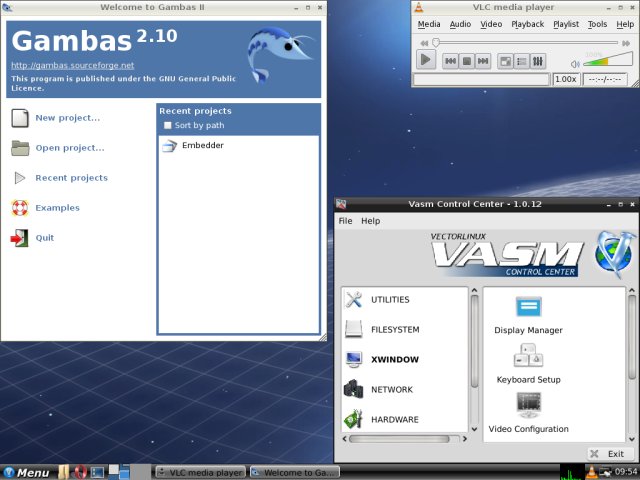Open the File menu in VASM
The height and width of the screenshot is (480, 640).
(345, 221)
